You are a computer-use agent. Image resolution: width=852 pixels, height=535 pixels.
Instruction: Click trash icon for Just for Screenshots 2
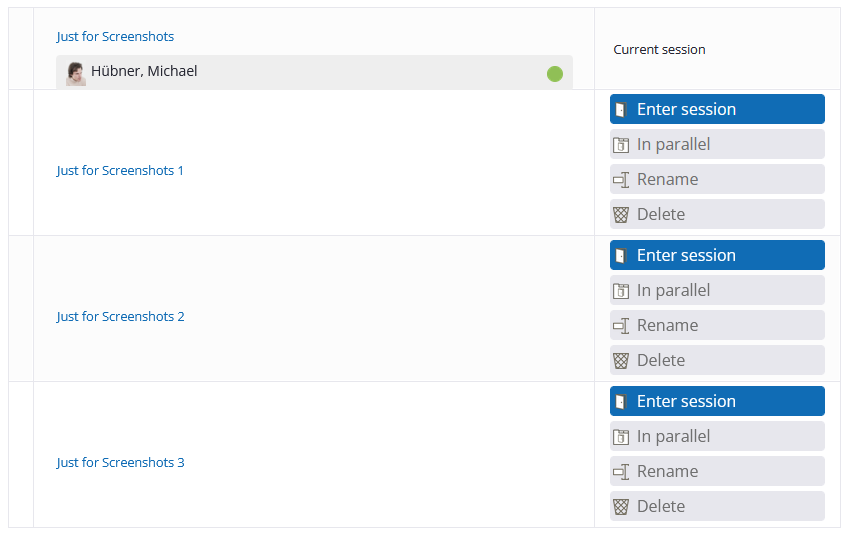(621, 361)
